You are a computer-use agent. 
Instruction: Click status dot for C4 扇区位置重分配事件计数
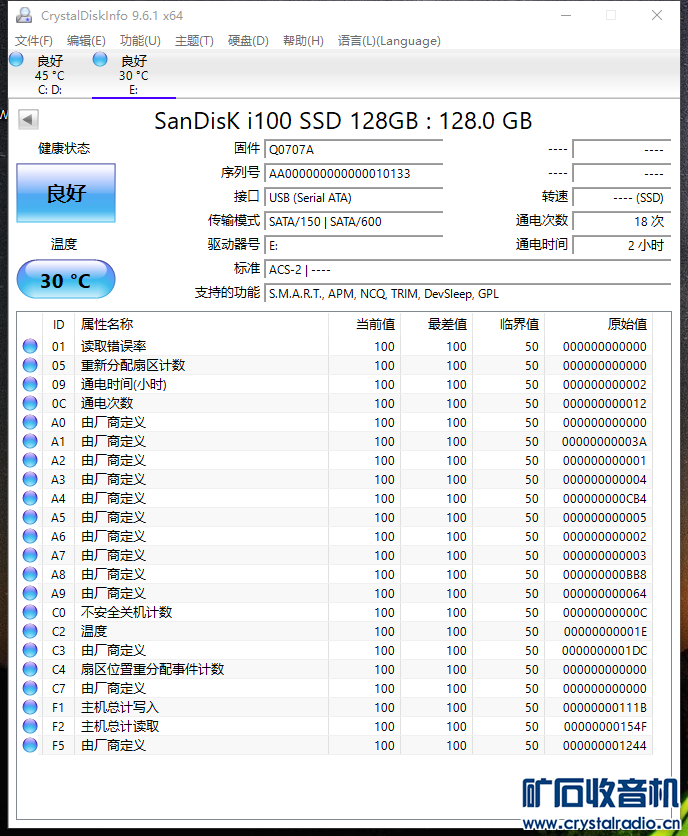[x=30, y=669]
